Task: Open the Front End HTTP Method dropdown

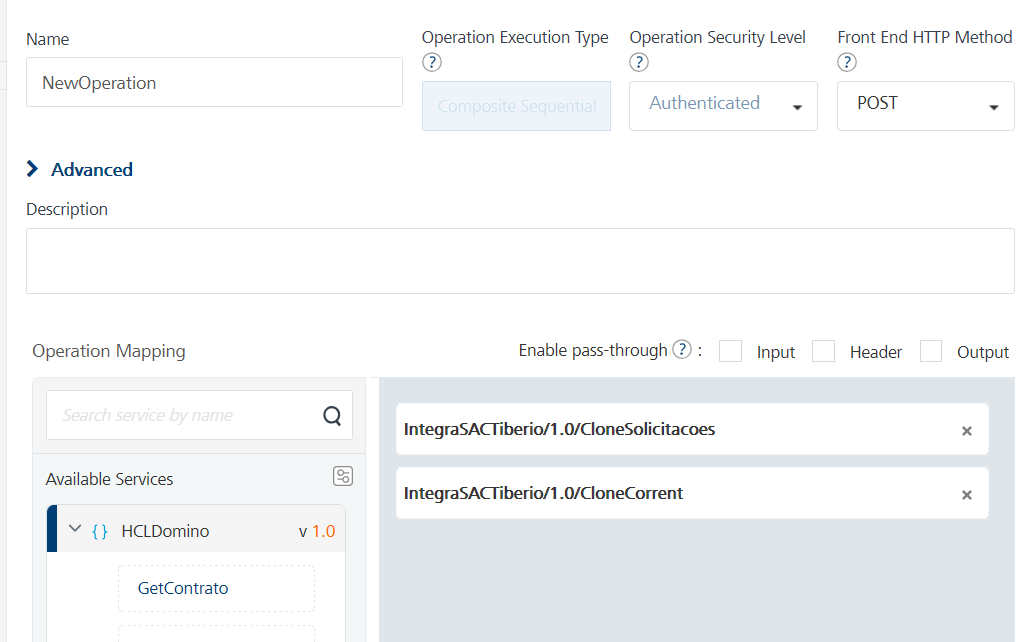Action: (925, 106)
